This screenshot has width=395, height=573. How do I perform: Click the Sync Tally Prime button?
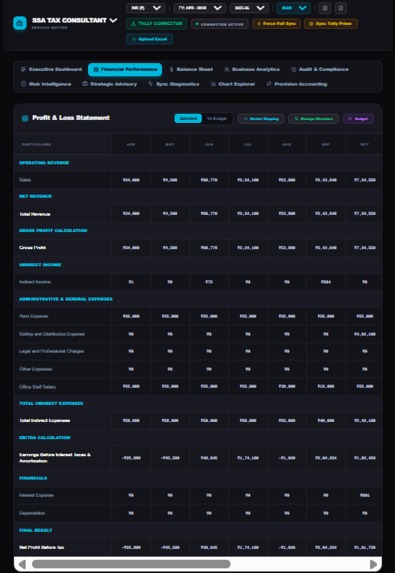[331, 24]
